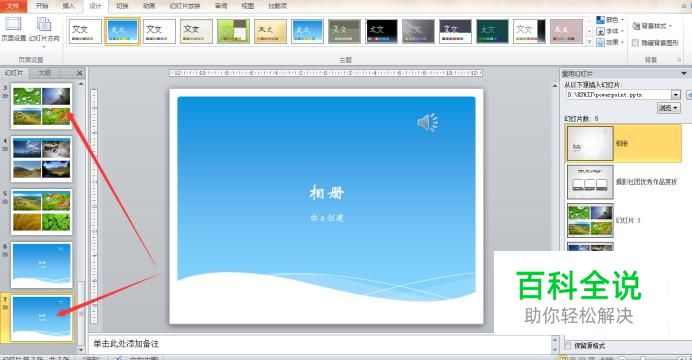Open the Background group dialog launcher
This screenshot has width=692, height=360.
678,59
